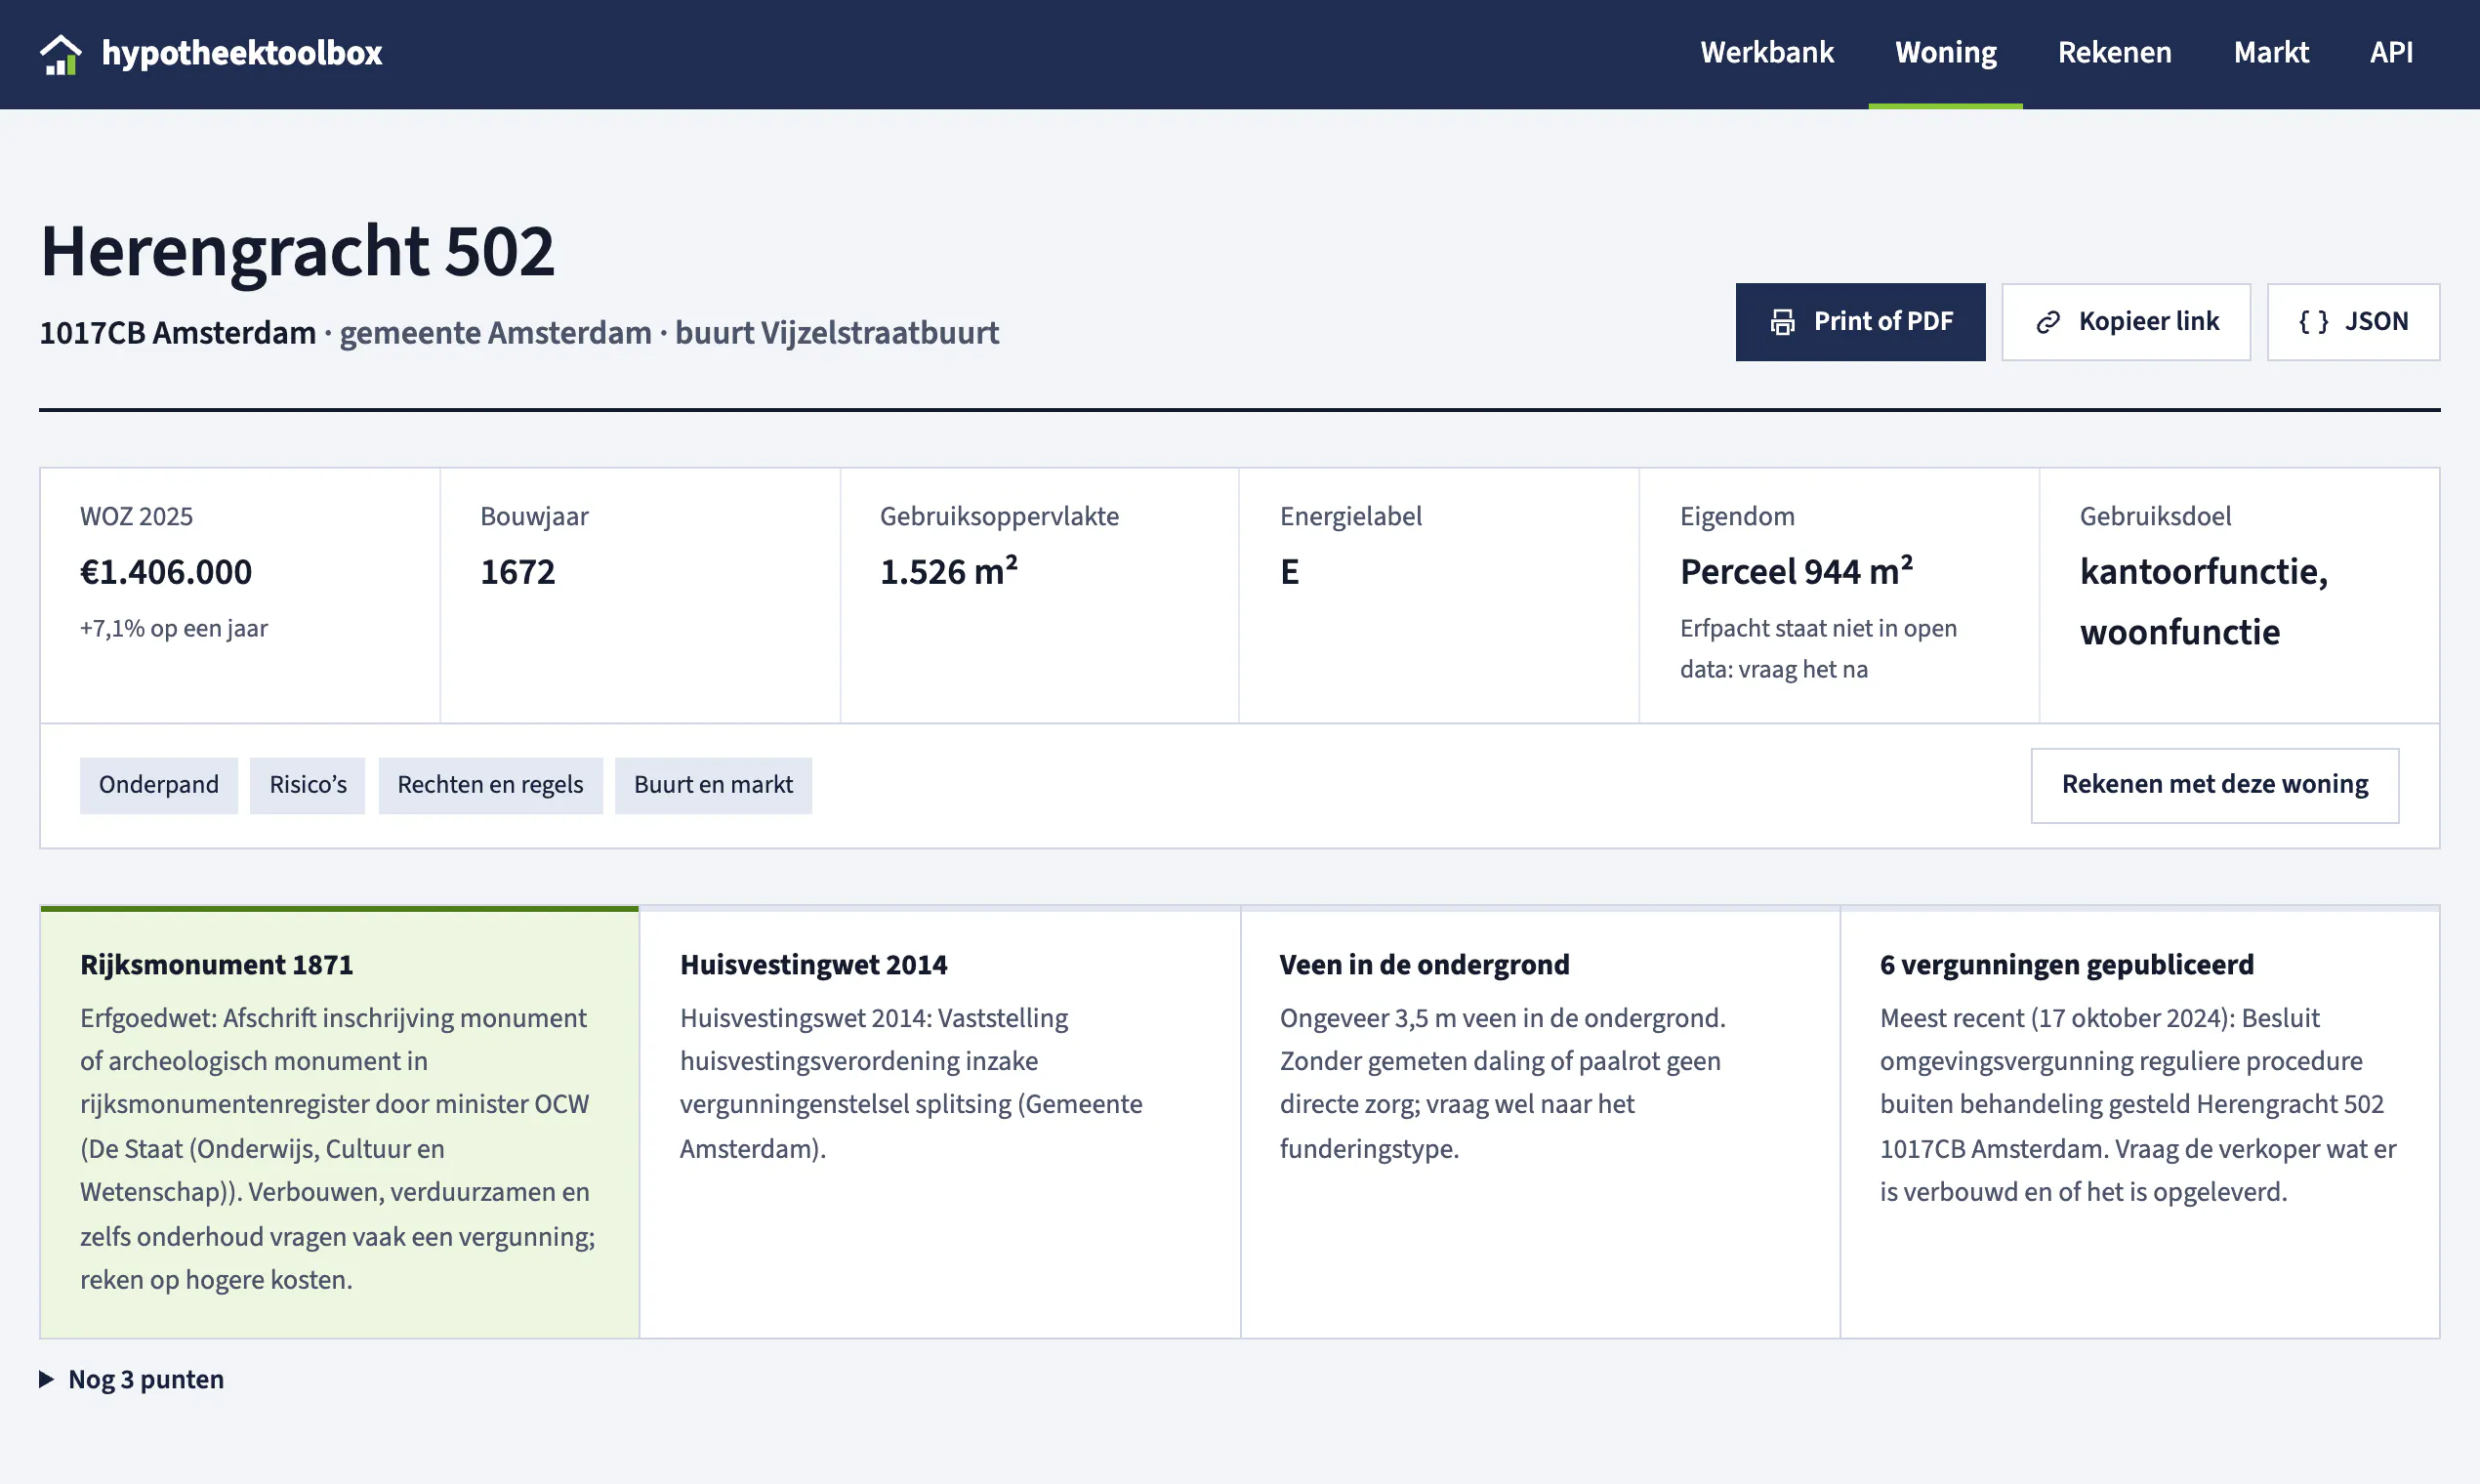2480x1484 pixels.
Task: Click the 6 vergunningen gepubliceerd heading
Action: [2067, 965]
